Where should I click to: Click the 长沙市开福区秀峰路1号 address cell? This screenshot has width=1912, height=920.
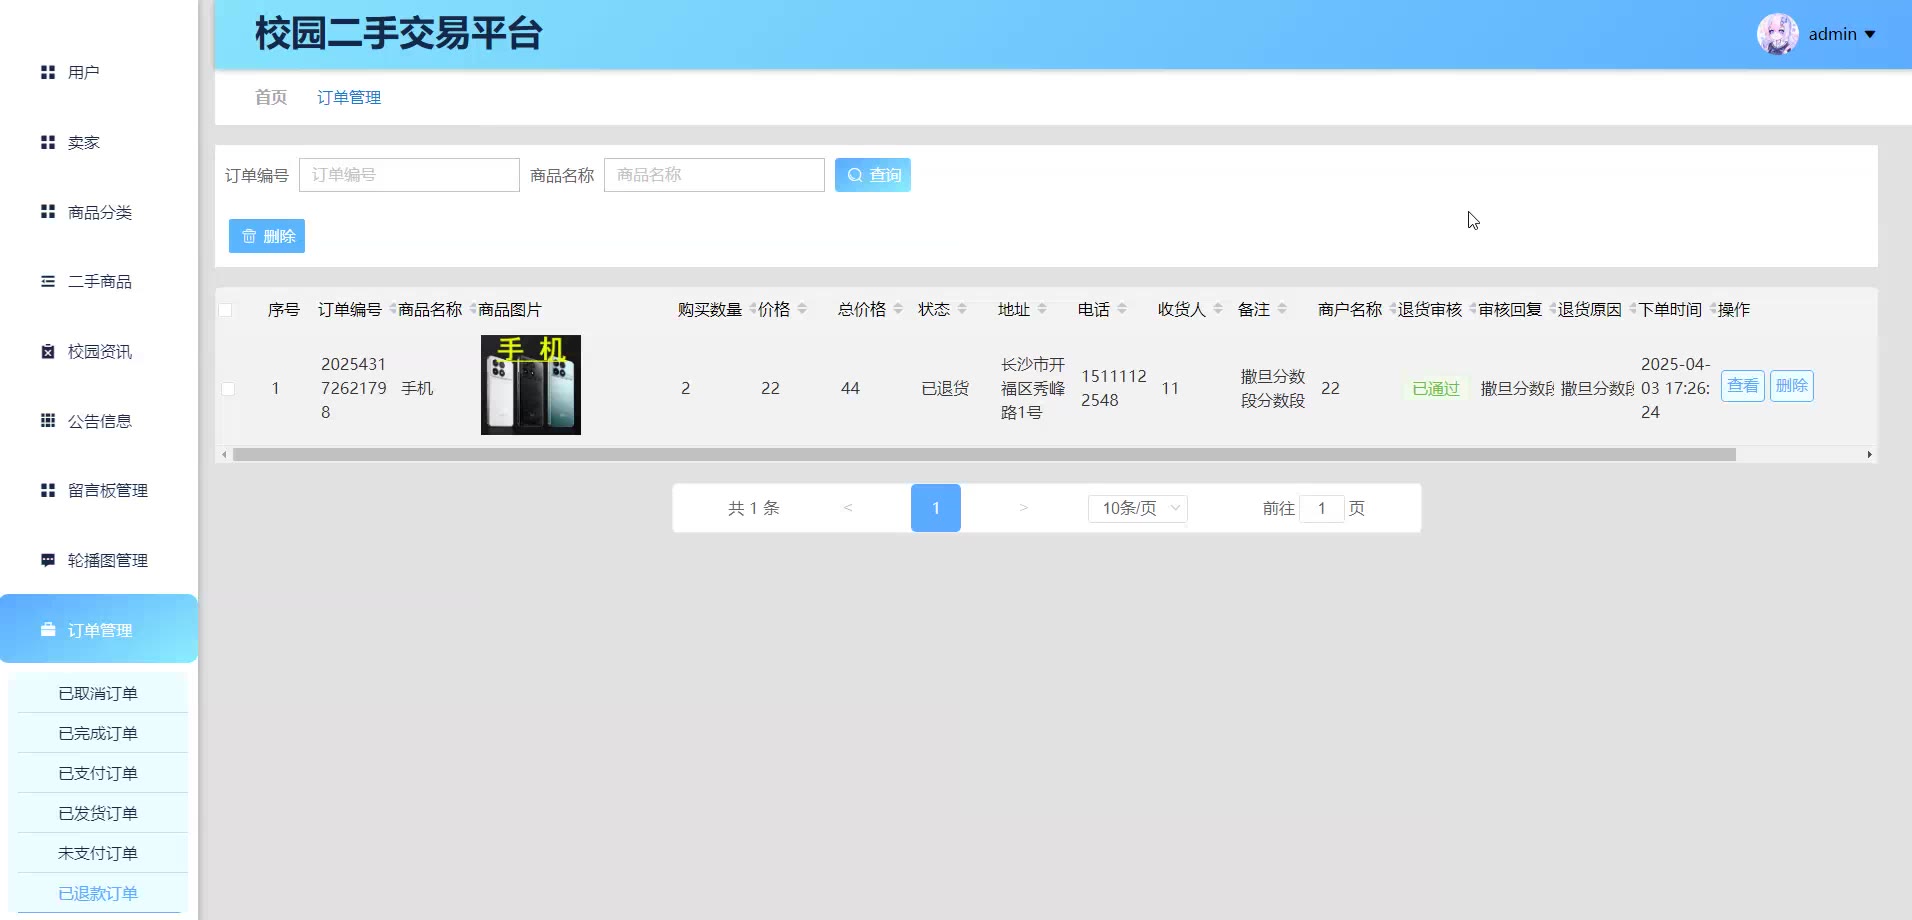pyautogui.click(x=1033, y=388)
